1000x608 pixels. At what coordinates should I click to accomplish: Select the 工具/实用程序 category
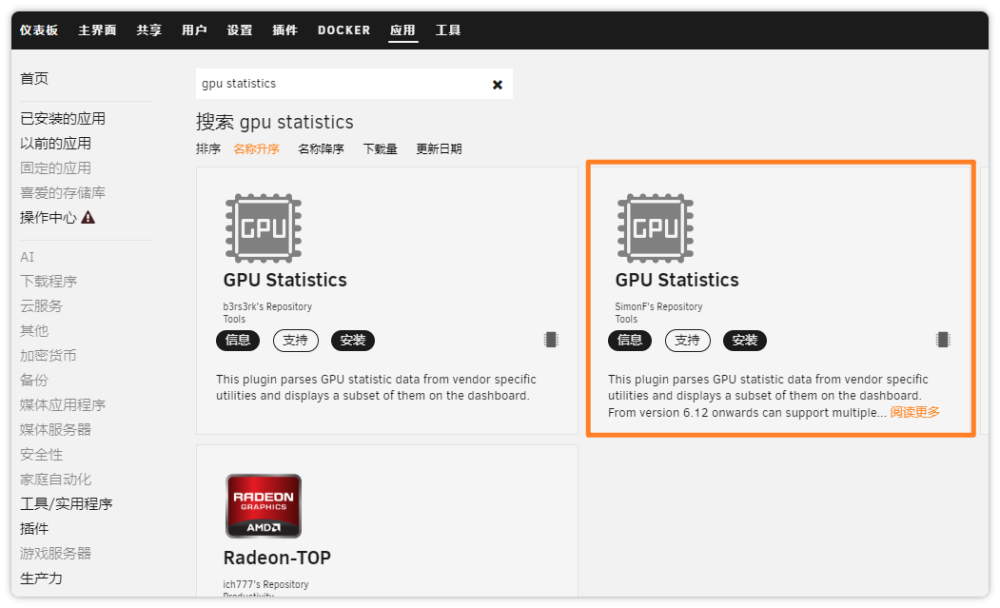click(x=66, y=504)
